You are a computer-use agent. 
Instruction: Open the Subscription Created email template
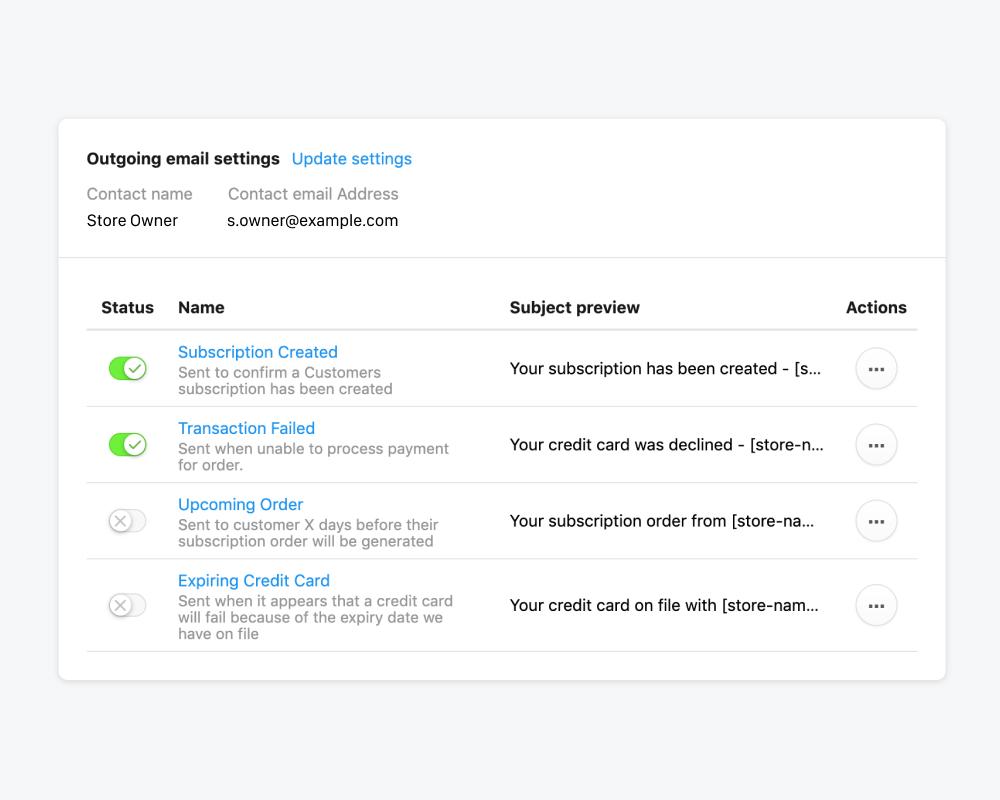pyautogui.click(x=257, y=352)
